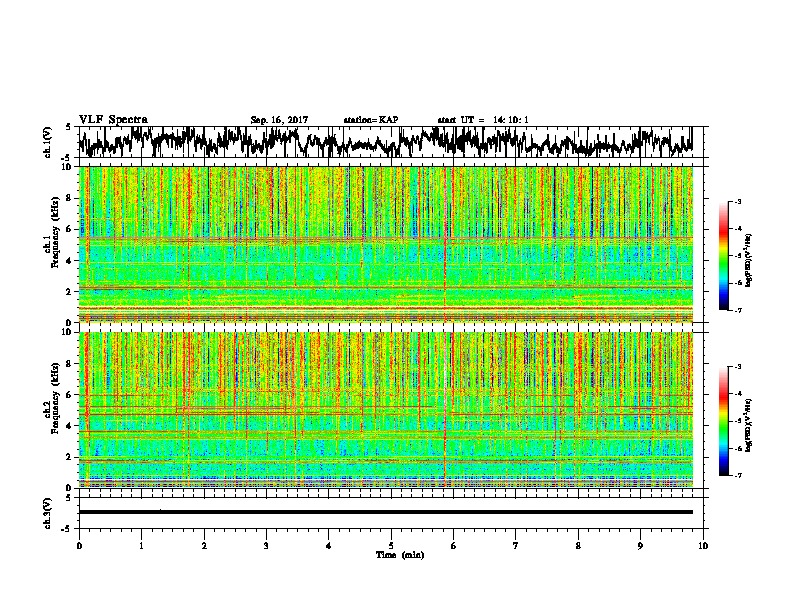Click time axis tick label 1
The width and height of the screenshot is (792, 612).
141,546
